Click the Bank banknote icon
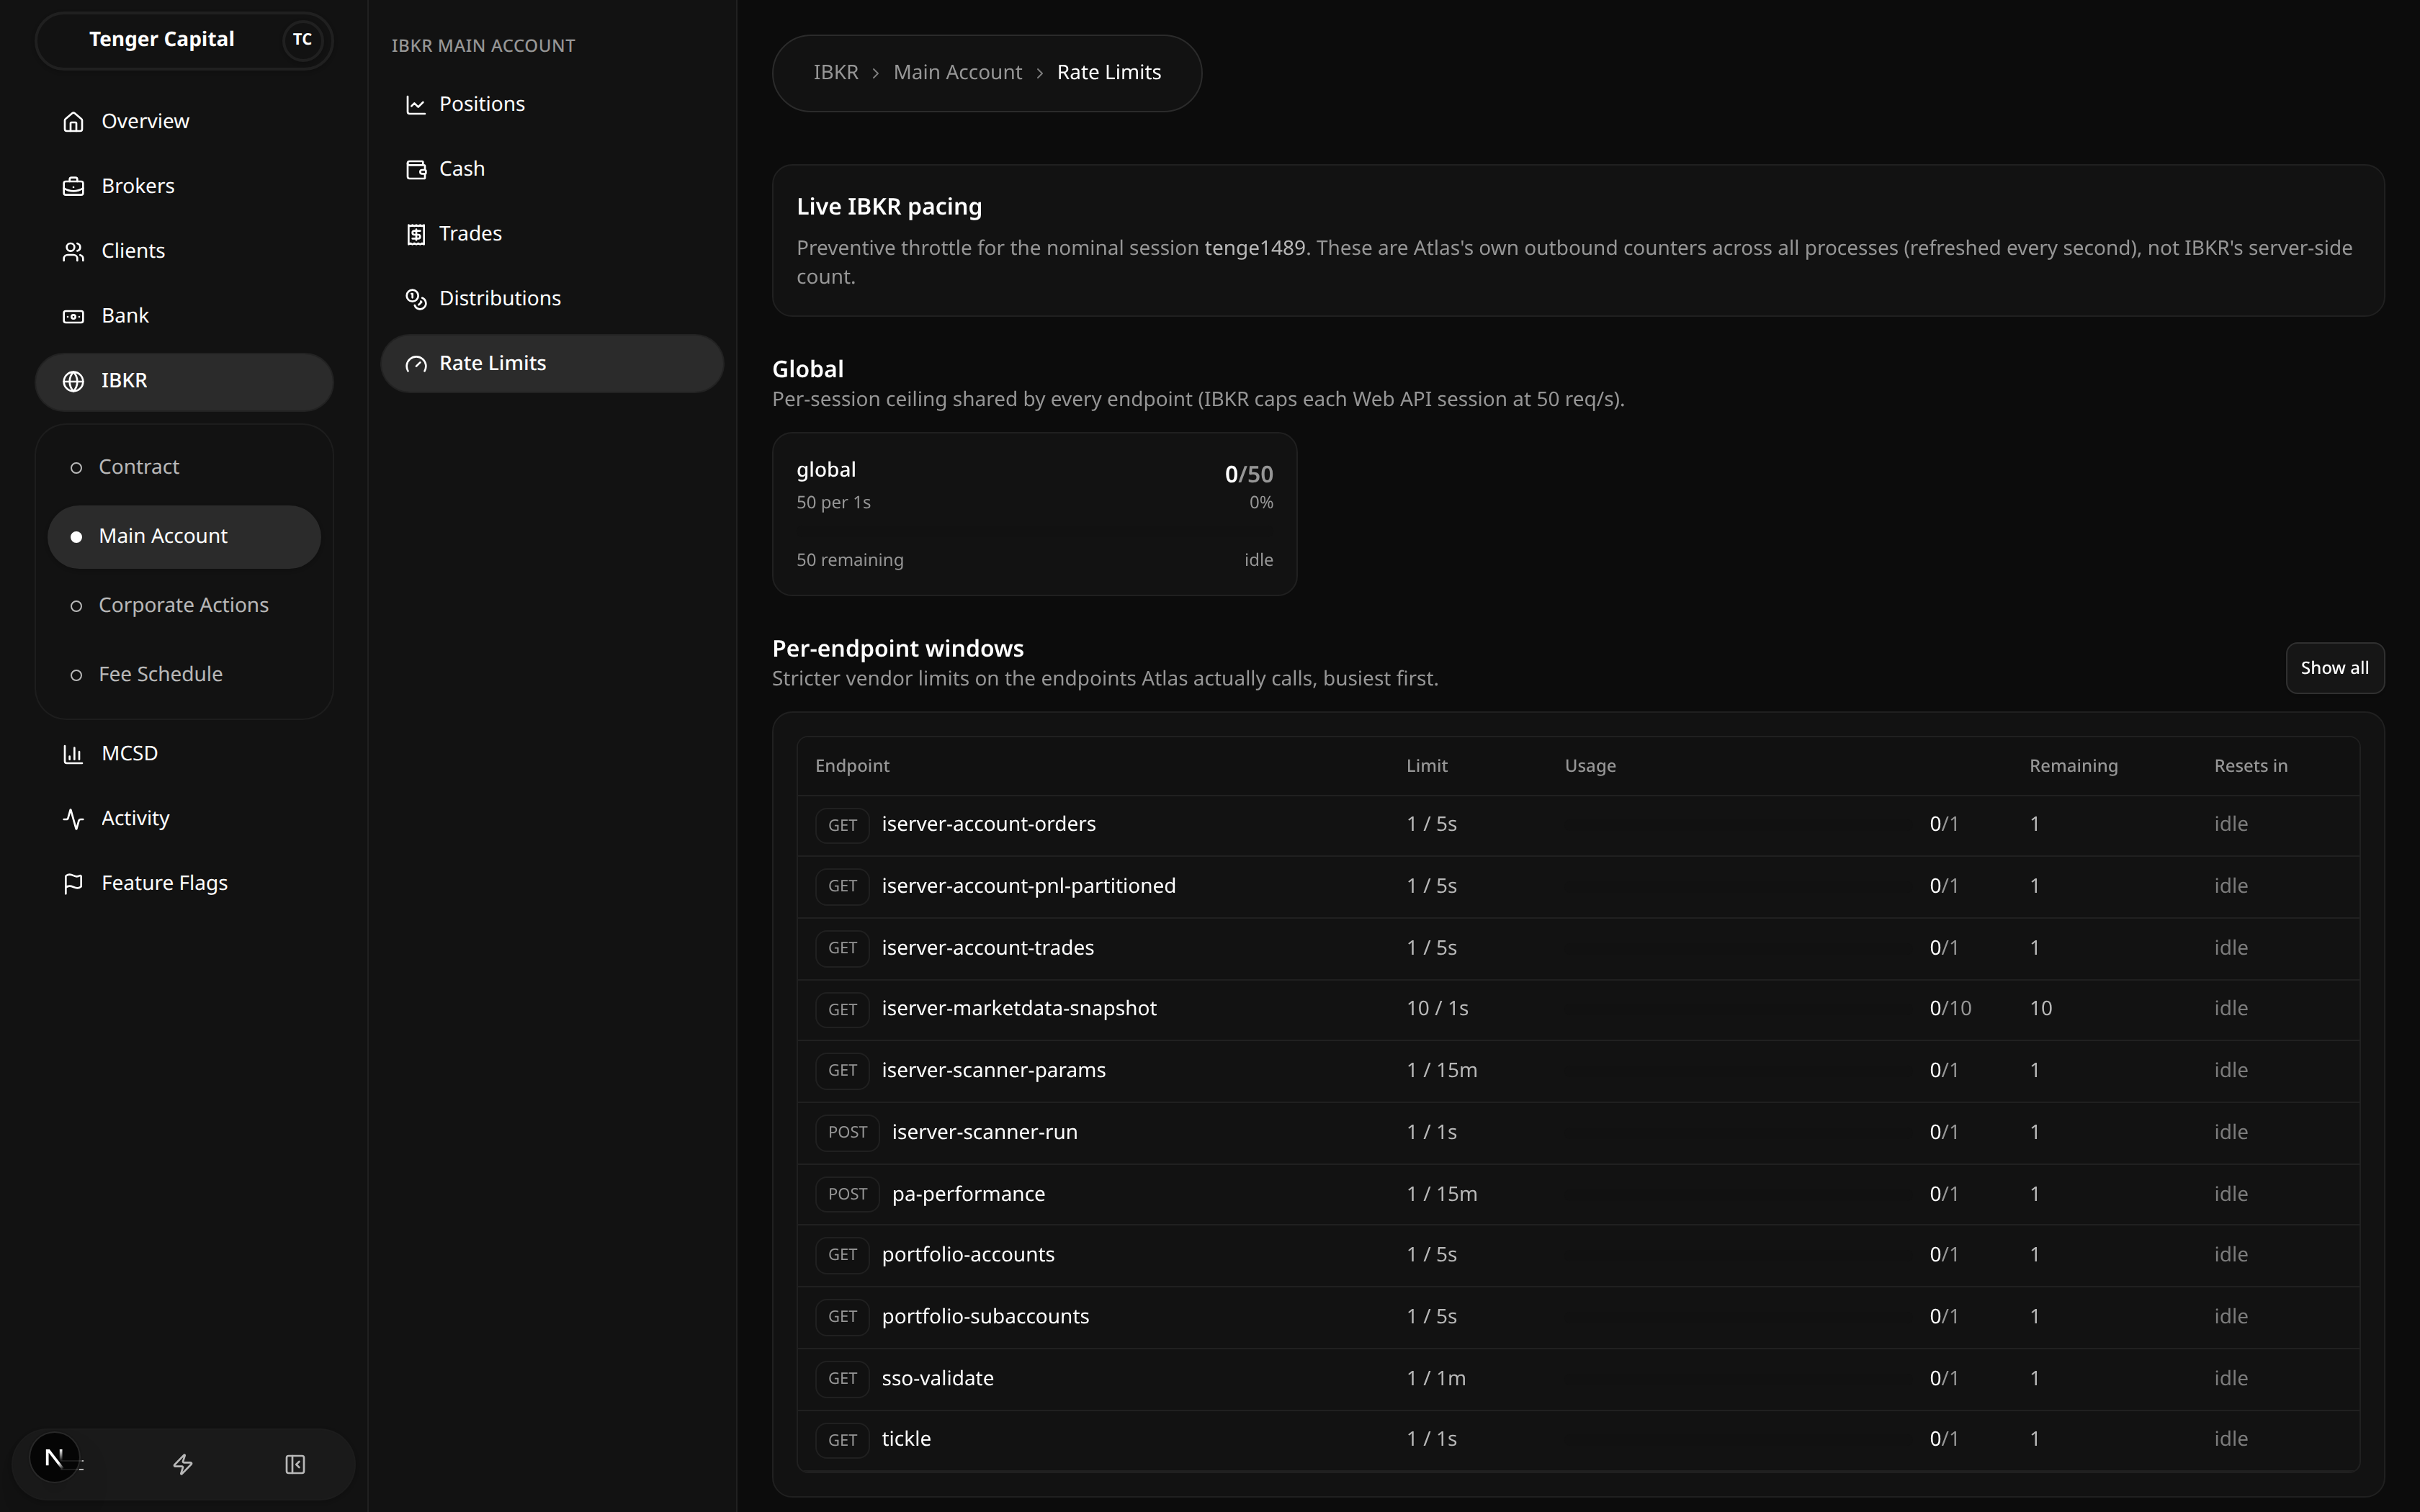Screen dimensions: 2420x1512 tap(73, 316)
